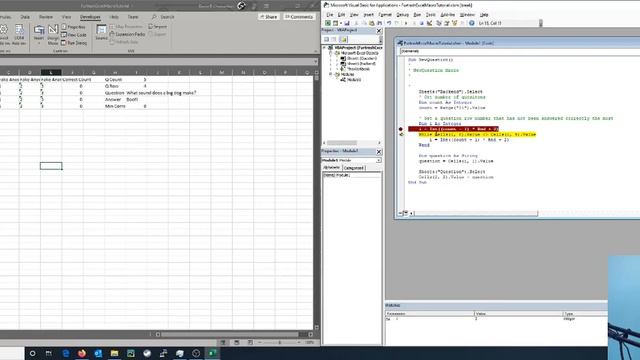Click Insert controls icon in Excel ribbon
The width and height of the screenshot is (640, 360).
pyautogui.click(x=39, y=35)
